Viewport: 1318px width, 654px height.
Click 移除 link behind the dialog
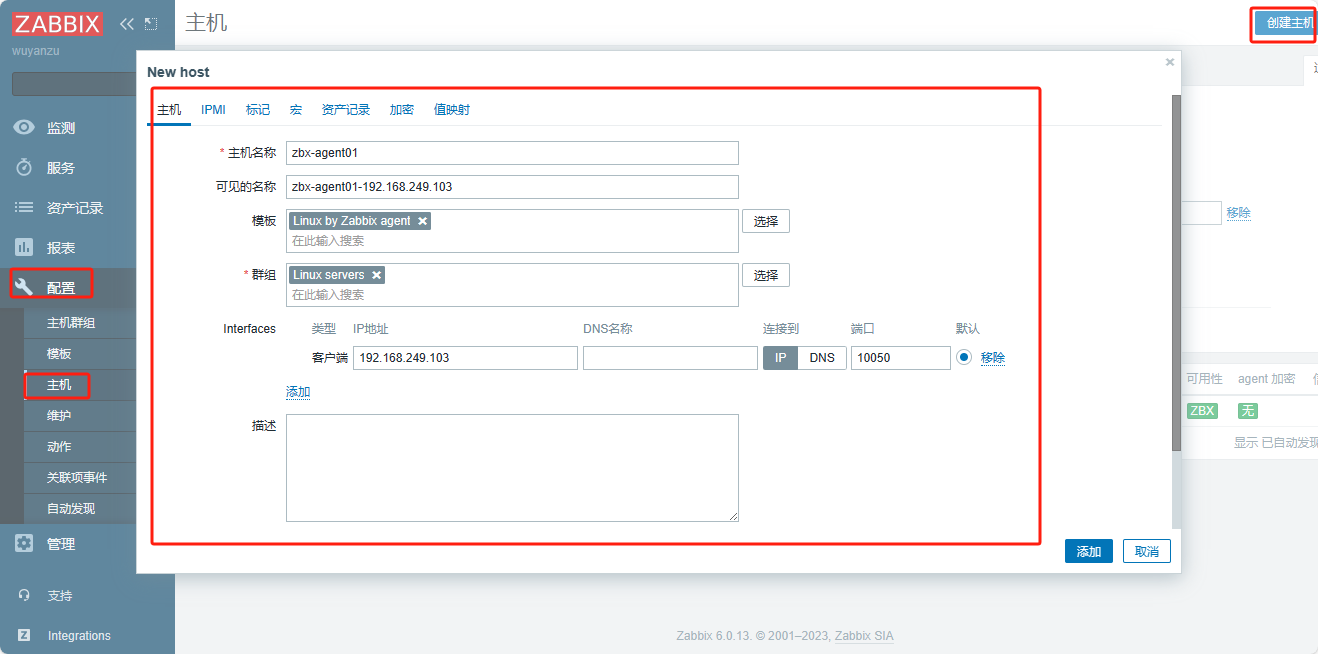(1239, 213)
